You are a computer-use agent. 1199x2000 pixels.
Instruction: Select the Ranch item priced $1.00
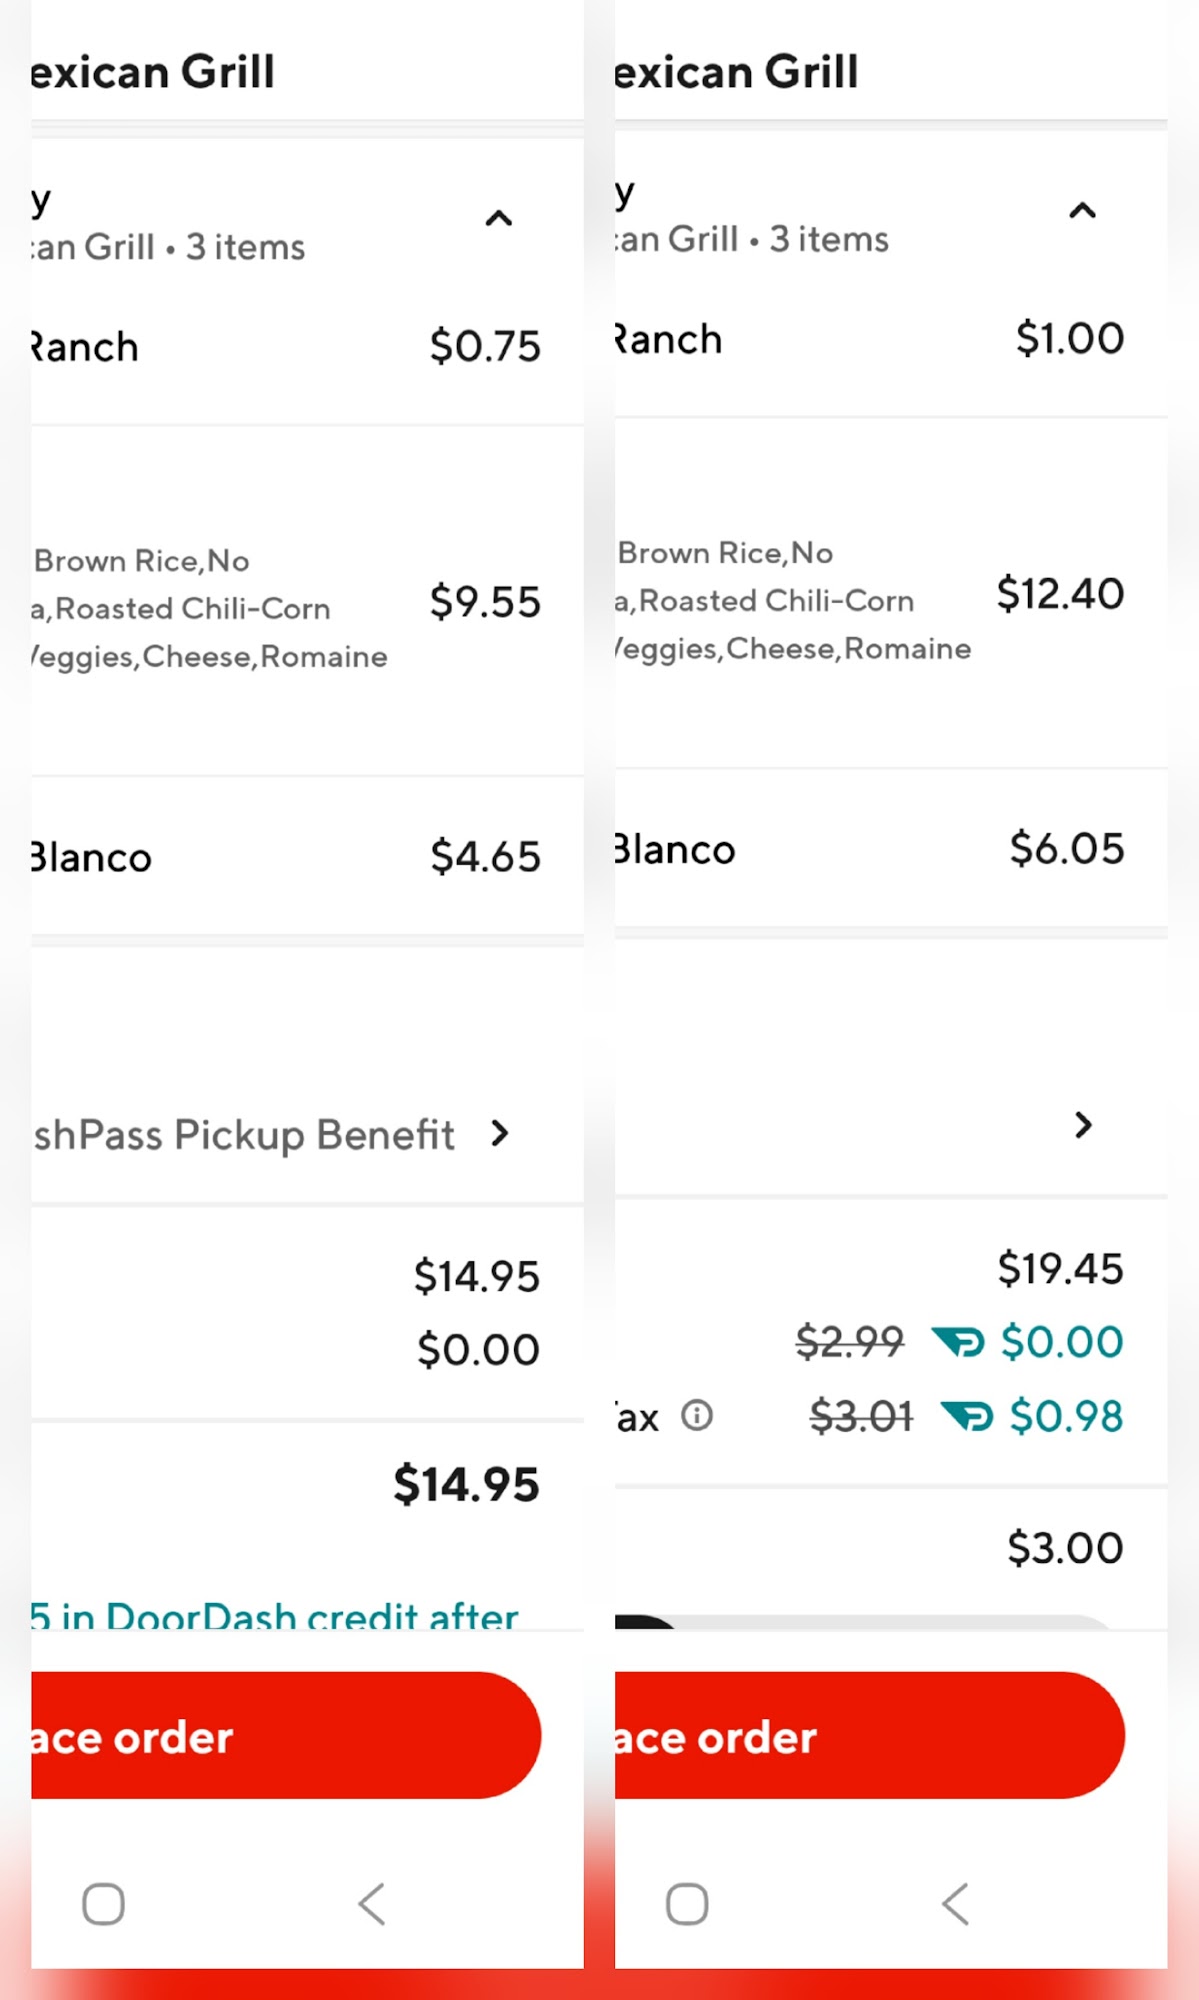(868, 339)
